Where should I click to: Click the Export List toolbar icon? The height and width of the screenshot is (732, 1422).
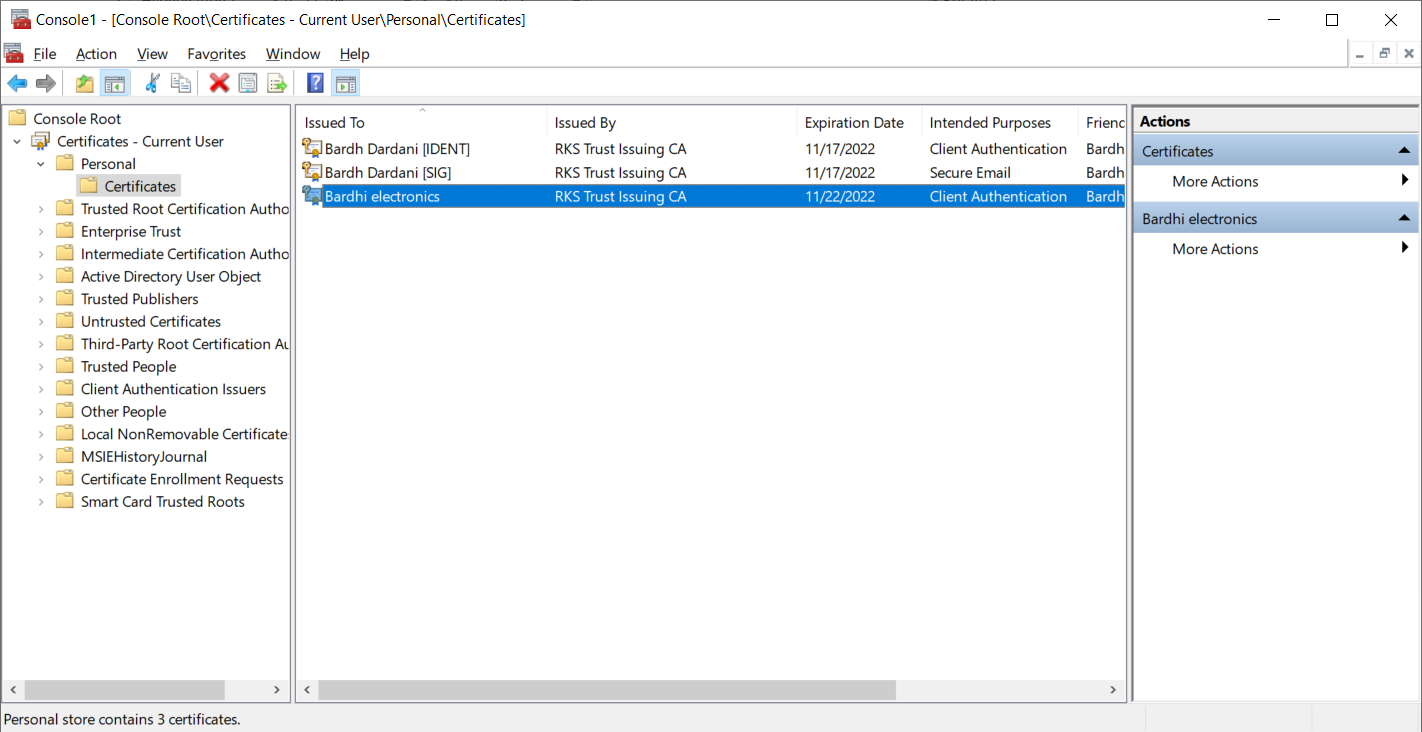click(x=277, y=84)
